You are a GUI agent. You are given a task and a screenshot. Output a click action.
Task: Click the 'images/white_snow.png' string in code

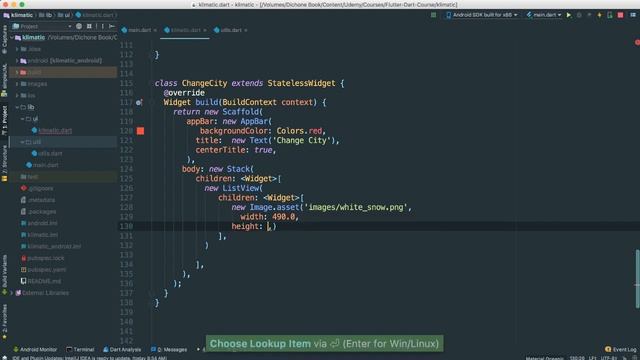[x=356, y=207]
